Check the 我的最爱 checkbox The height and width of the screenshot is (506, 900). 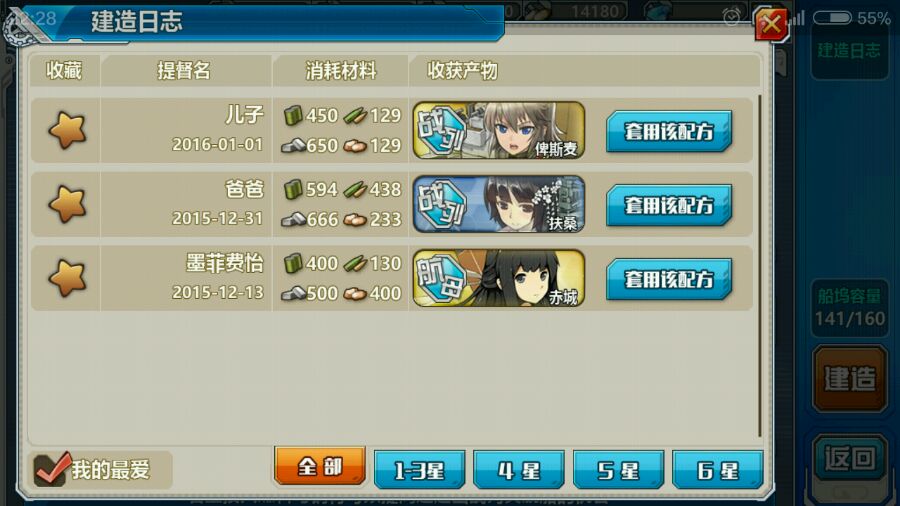(52, 470)
